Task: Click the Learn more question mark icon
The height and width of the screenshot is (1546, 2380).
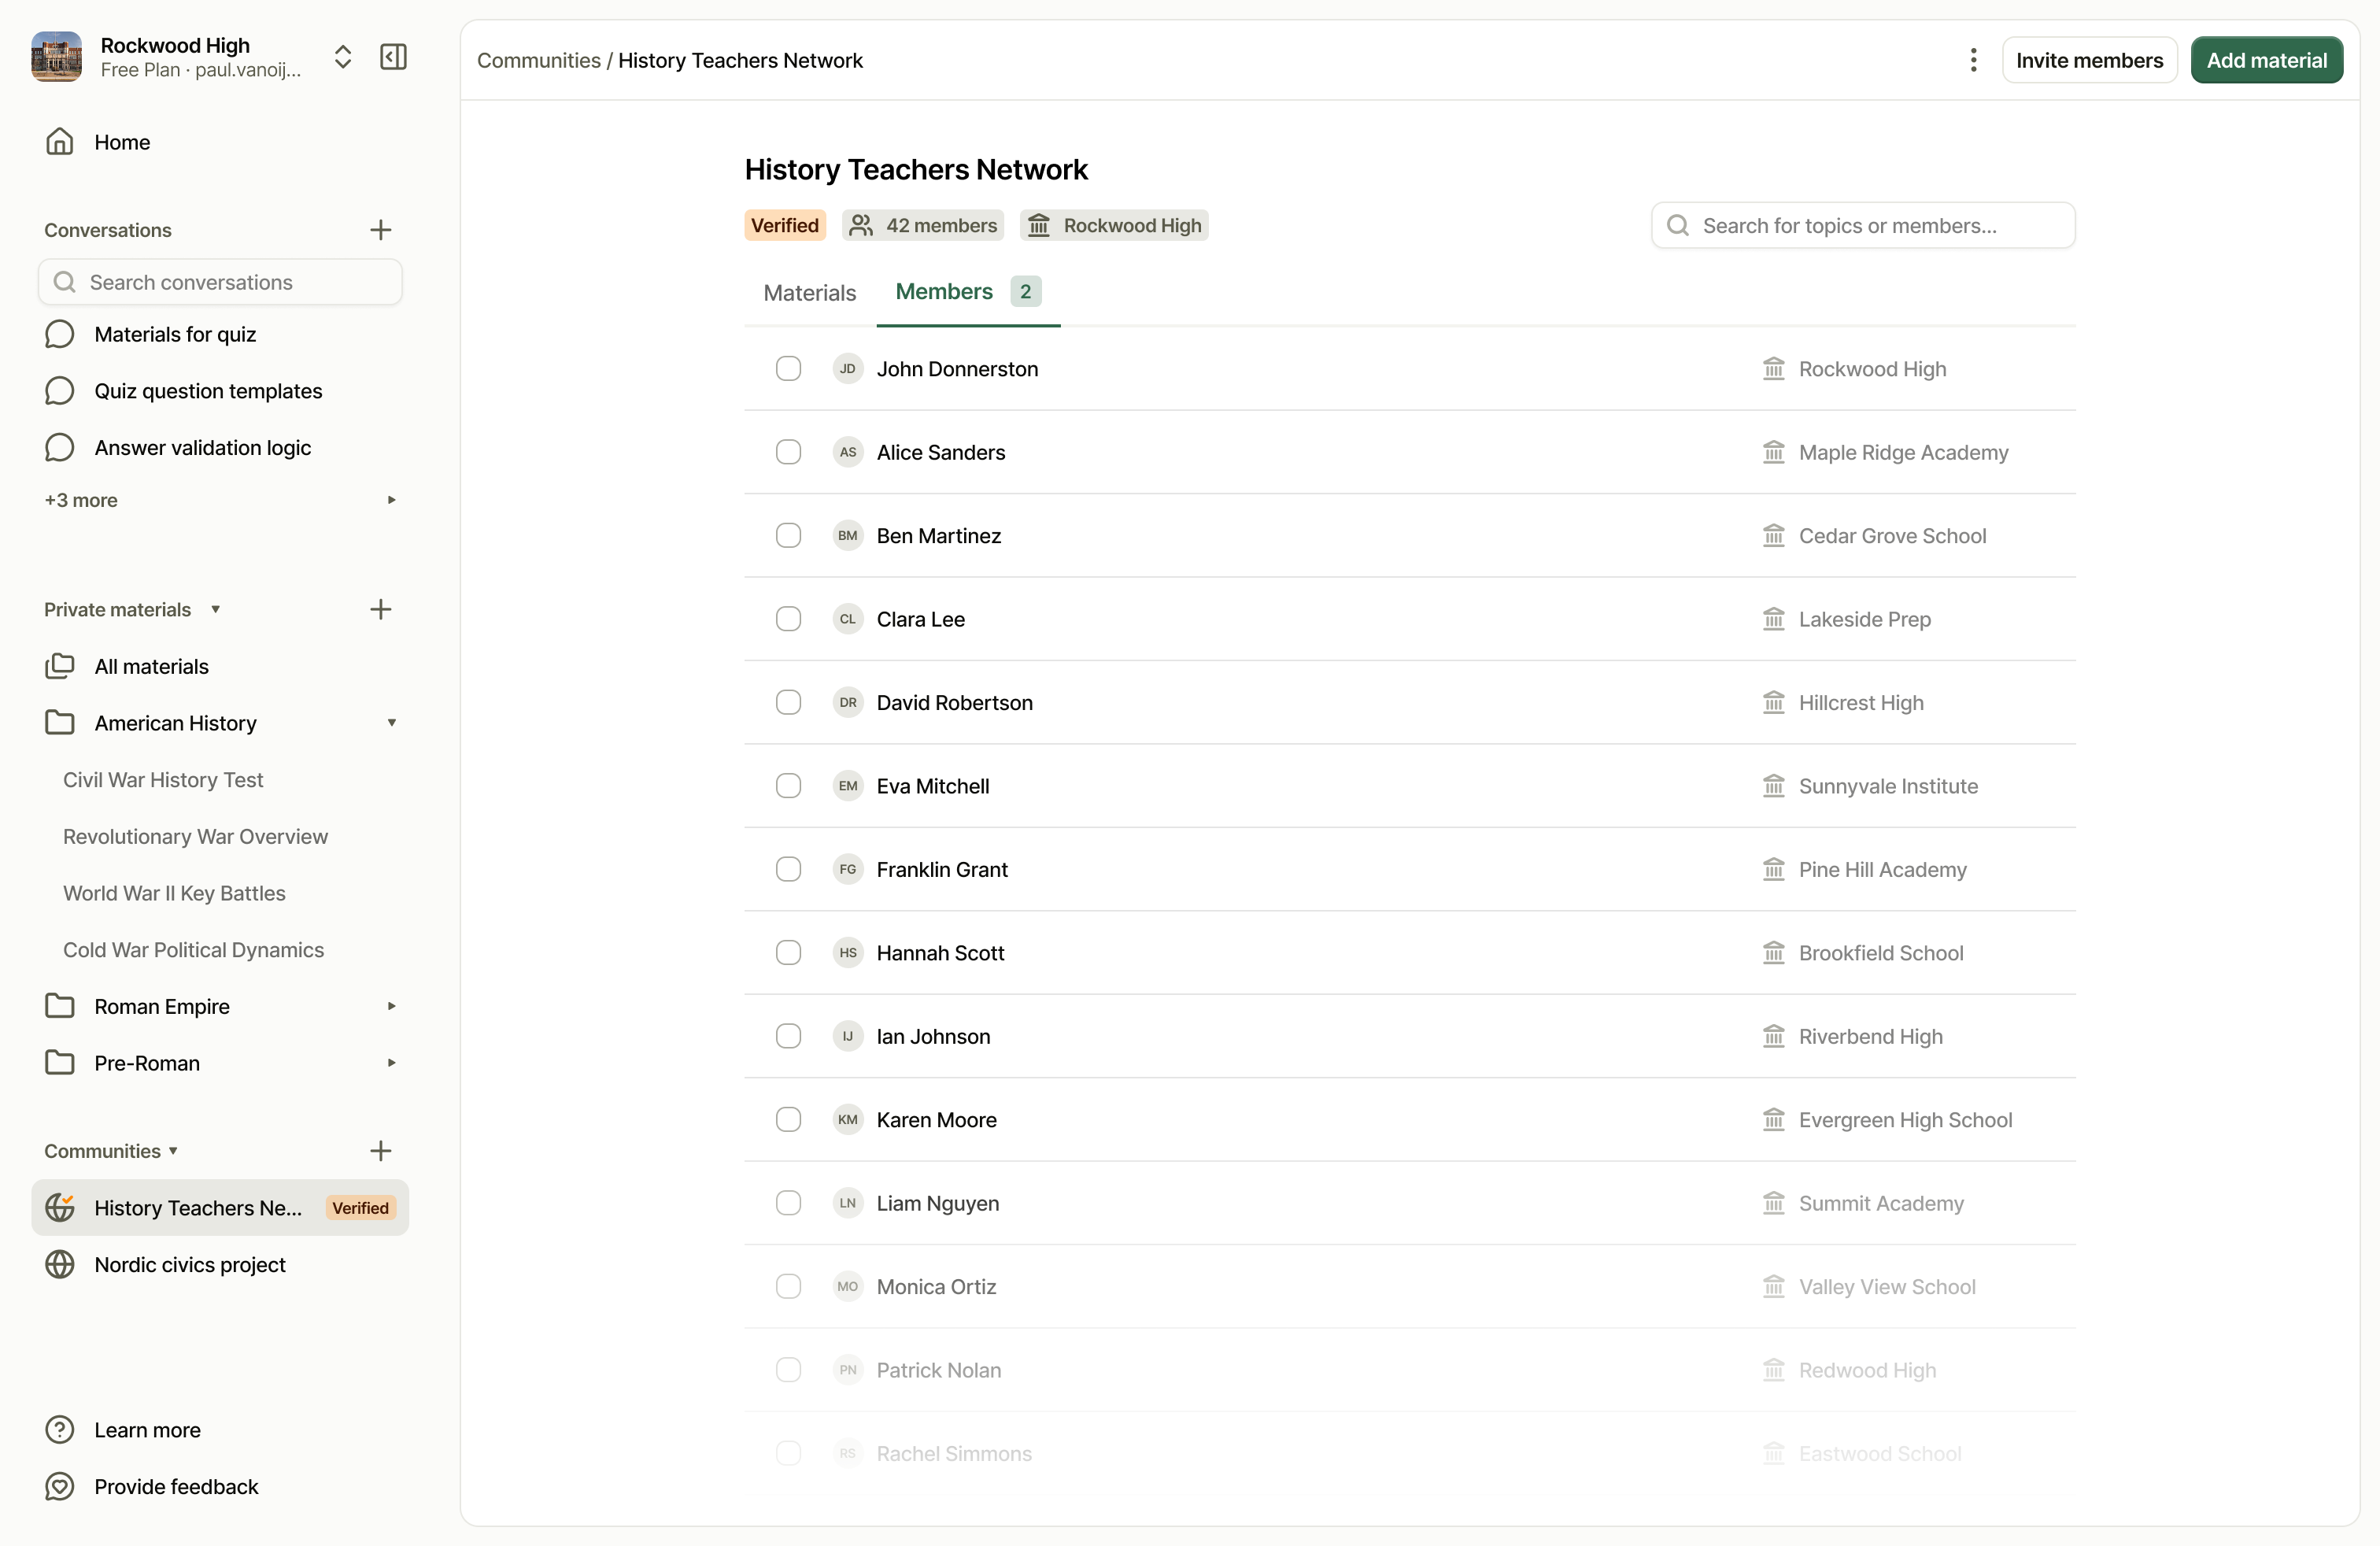Action: coord(60,1430)
